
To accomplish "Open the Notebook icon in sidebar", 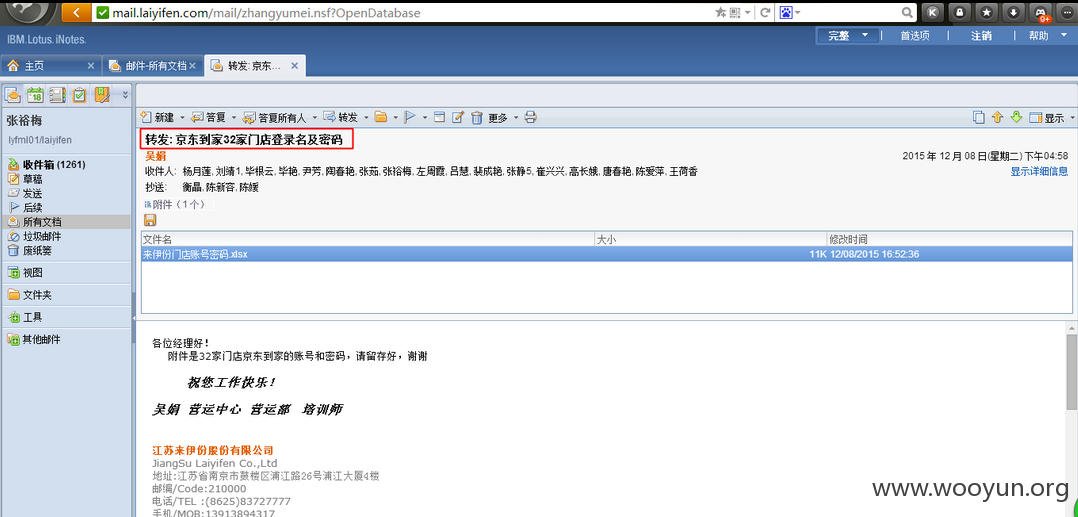I will tap(102, 95).
